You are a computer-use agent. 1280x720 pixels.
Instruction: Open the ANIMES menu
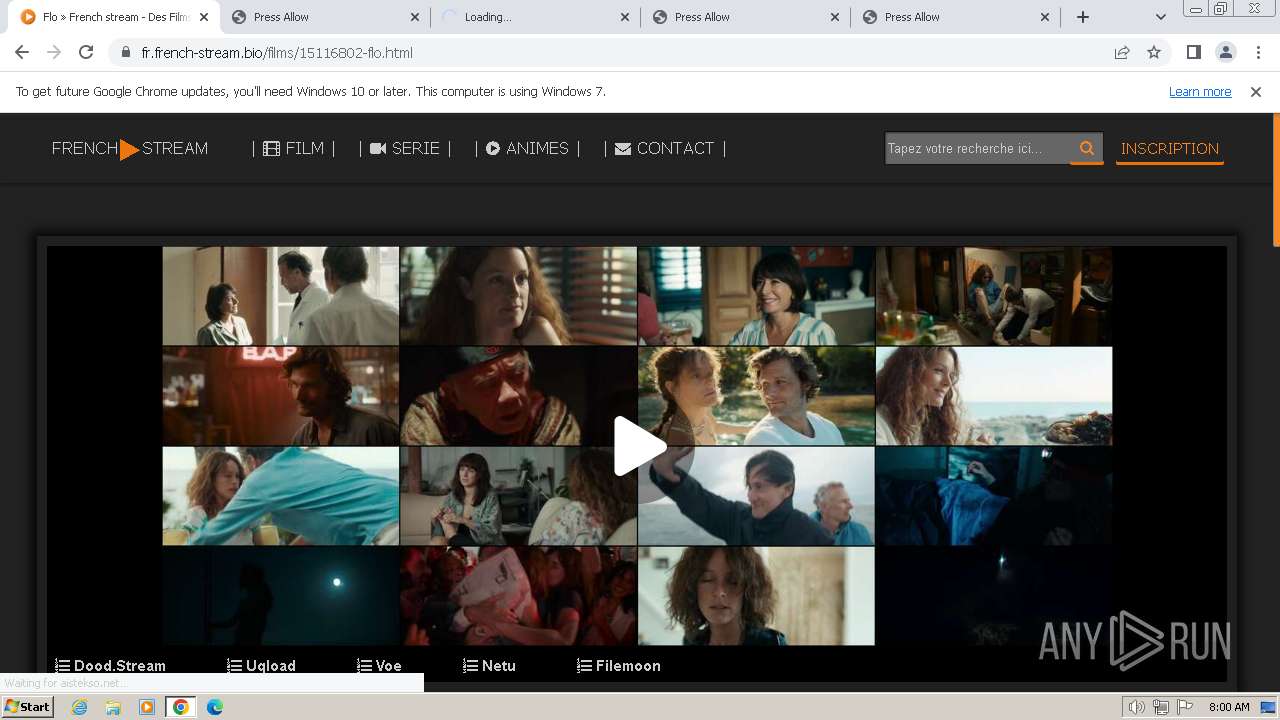(527, 148)
